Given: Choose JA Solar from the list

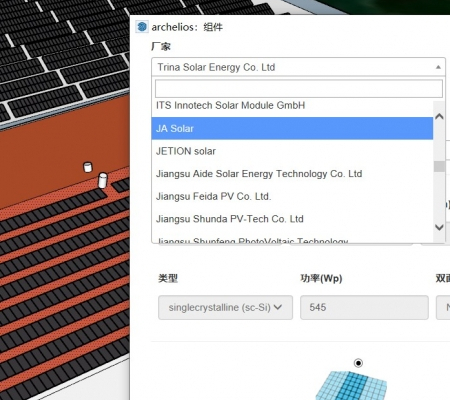Looking at the screenshot, I should point(292,128).
